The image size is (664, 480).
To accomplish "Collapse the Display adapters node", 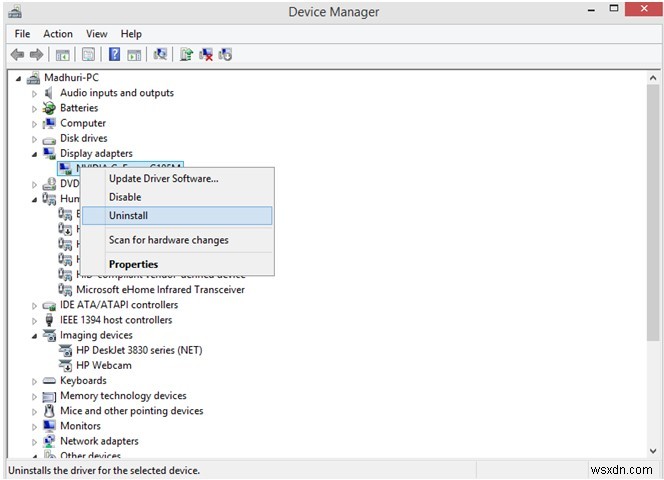I will (34, 155).
